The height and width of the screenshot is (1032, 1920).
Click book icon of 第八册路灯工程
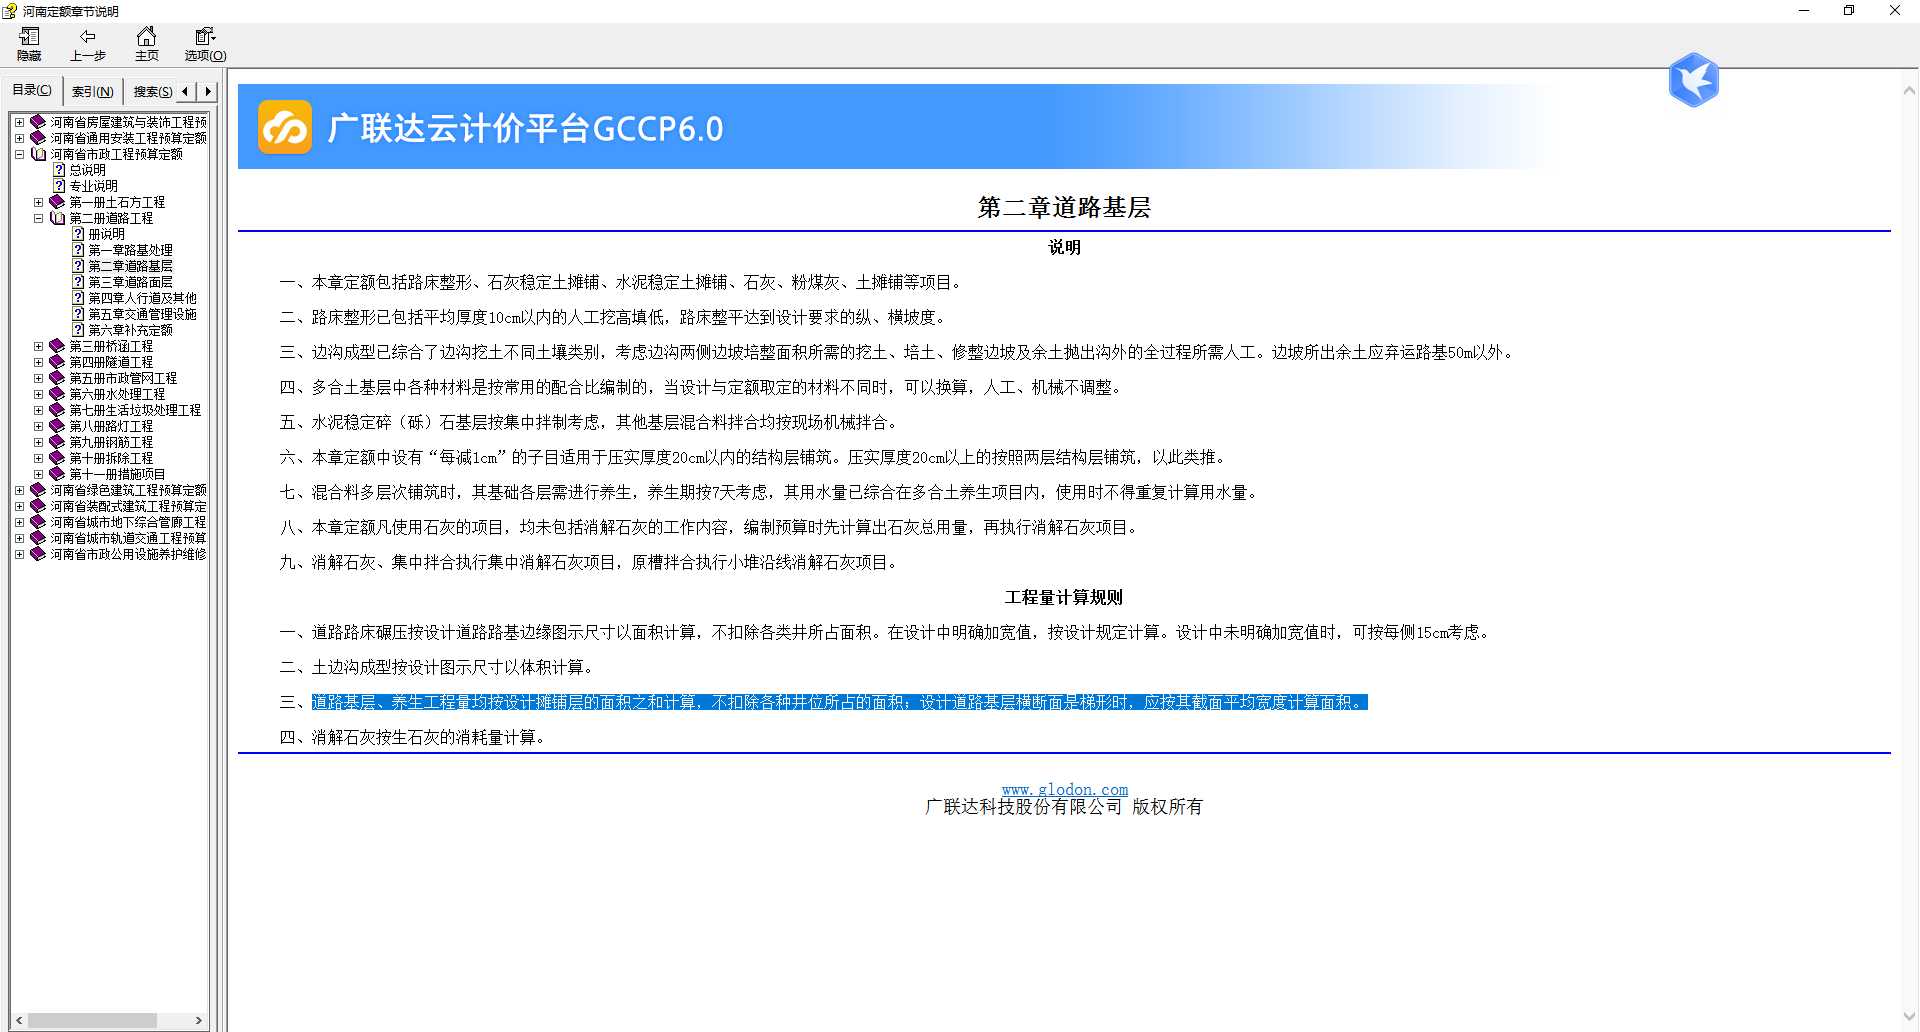[57, 426]
